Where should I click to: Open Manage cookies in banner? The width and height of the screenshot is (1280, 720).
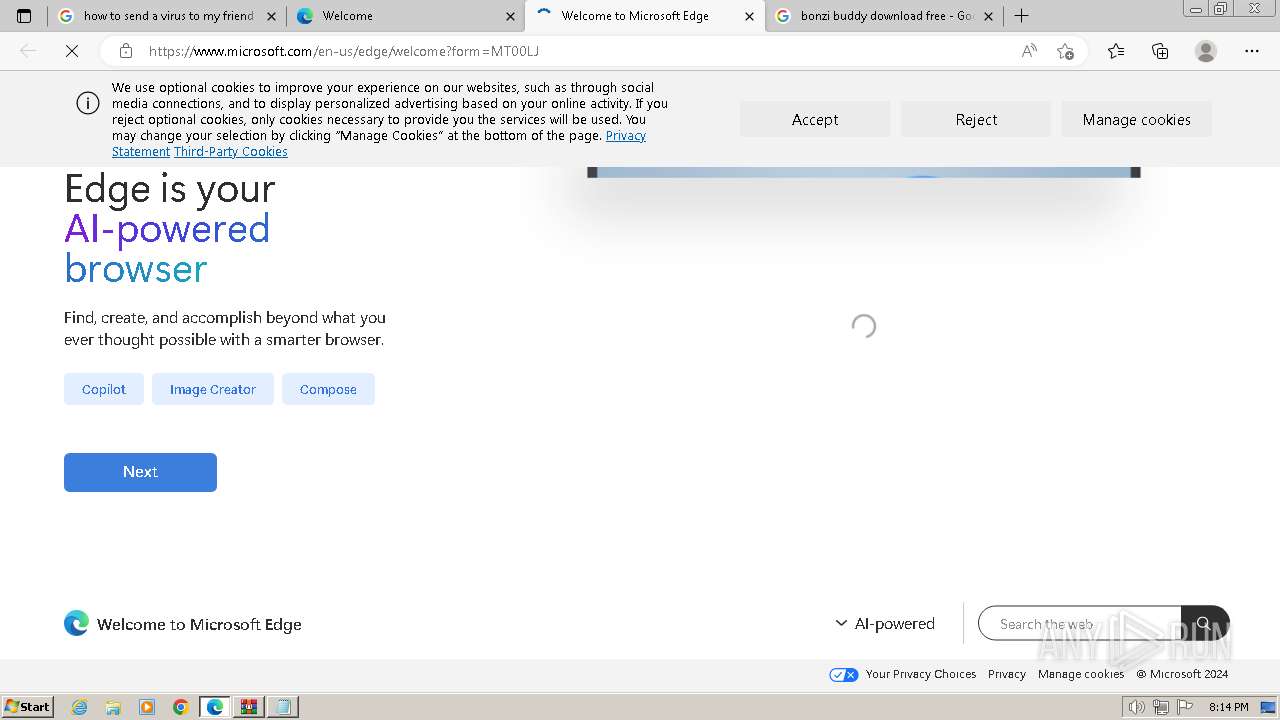point(1136,119)
